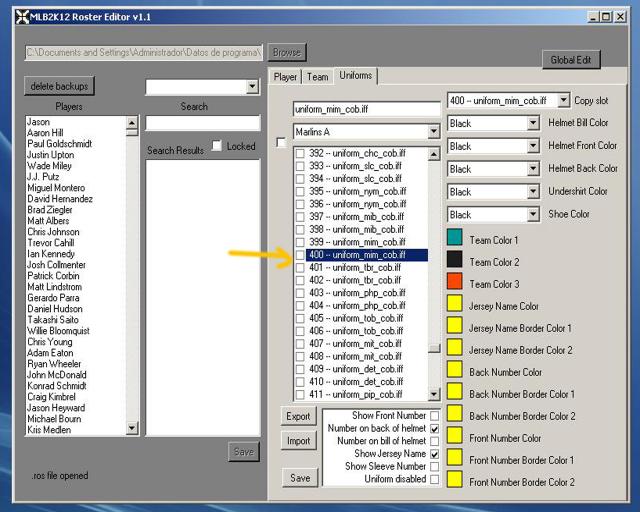Tick checkbox for 405 uniform_tob_cob.iff

tap(300, 318)
